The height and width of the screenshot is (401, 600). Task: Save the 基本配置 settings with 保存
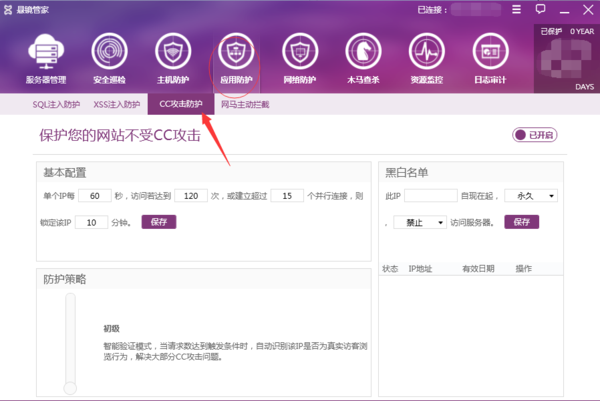click(159, 222)
